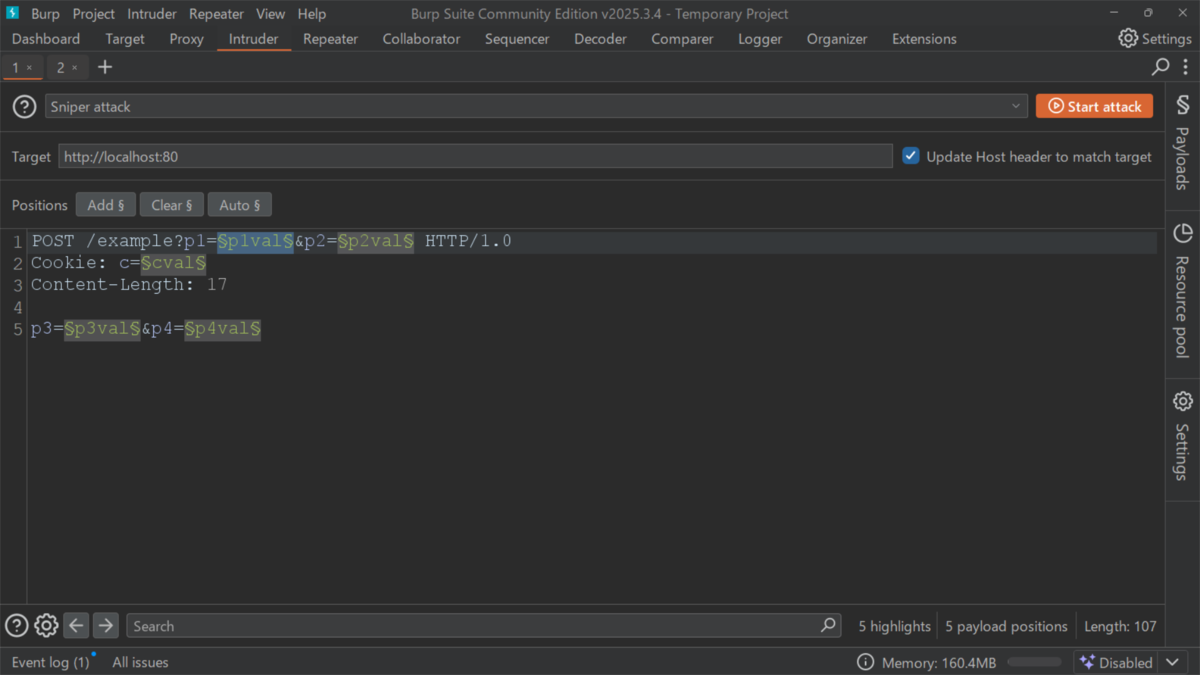
Task: Click the §cval§ cookie payload position
Action: tap(173, 263)
